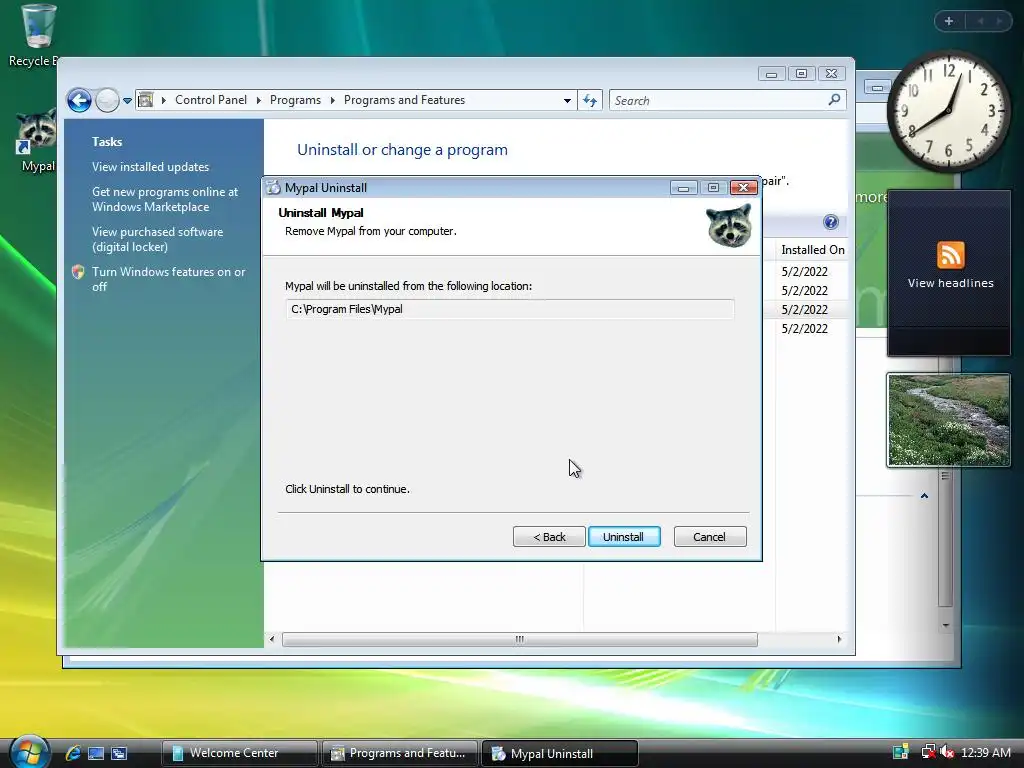Click the Refresh button beside address bar

[x=590, y=101]
